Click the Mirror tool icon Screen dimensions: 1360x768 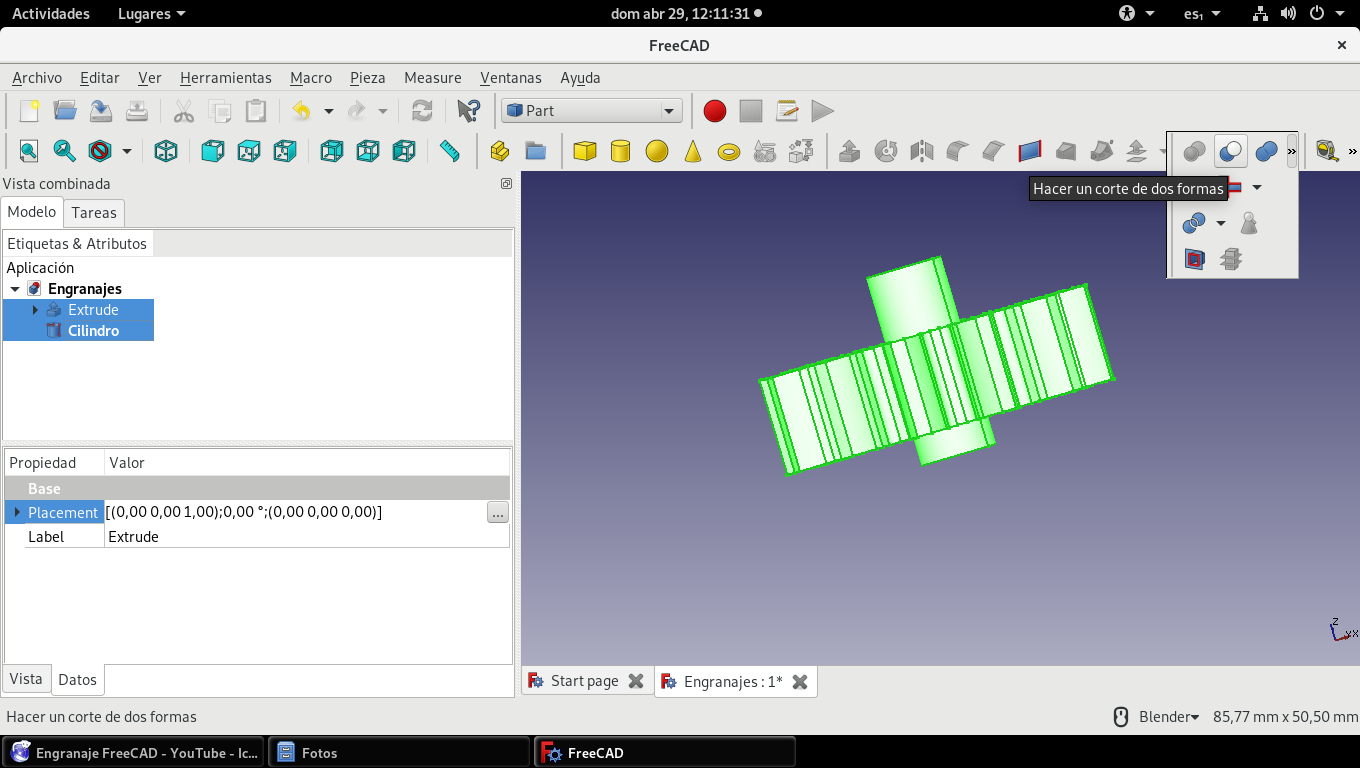pyautogui.click(x=921, y=151)
